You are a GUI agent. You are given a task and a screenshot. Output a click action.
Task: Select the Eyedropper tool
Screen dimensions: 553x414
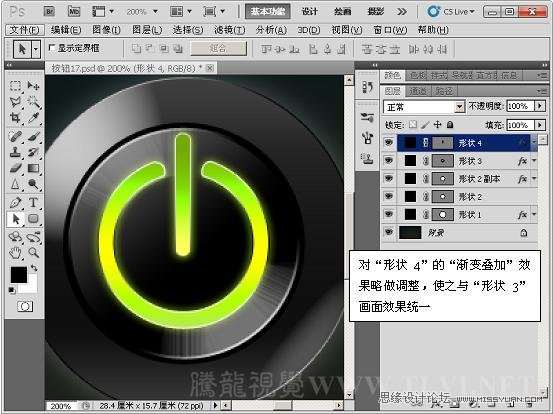[x=34, y=118]
